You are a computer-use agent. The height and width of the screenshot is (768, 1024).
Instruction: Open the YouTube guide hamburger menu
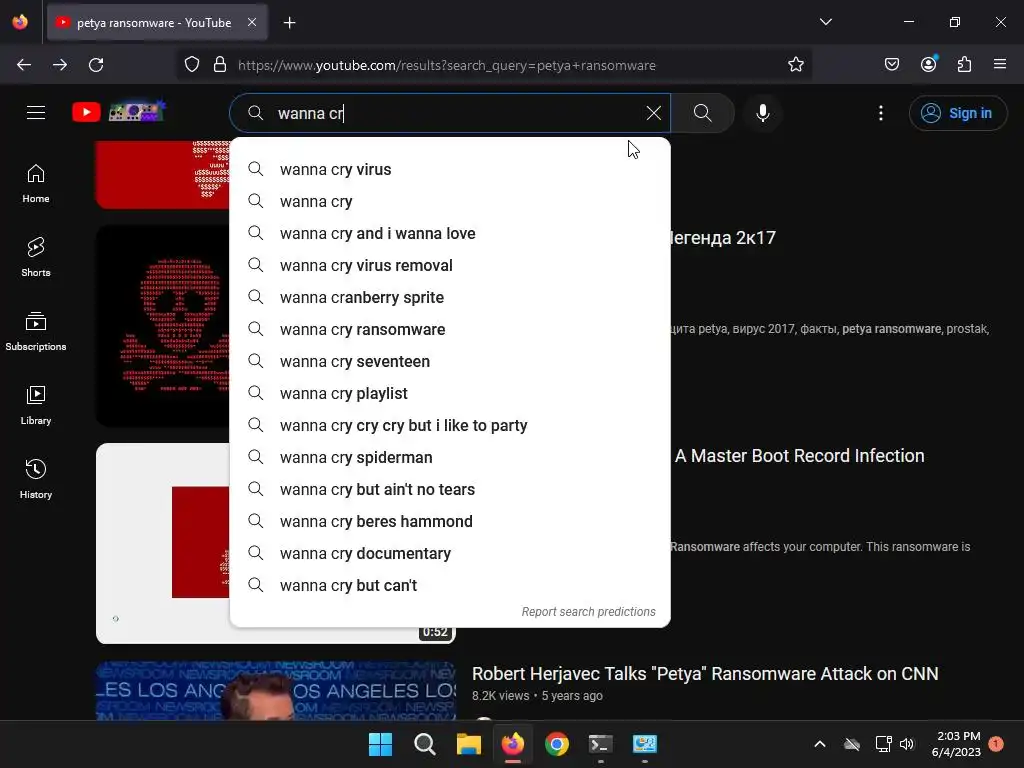click(x=36, y=113)
